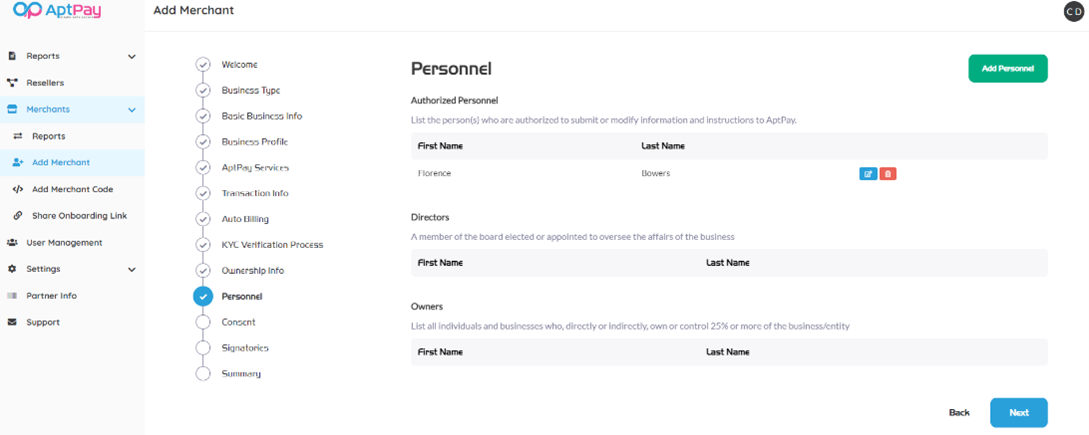Open Reports under Merchants
This screenshot has width=1089, height=435.
48,136
